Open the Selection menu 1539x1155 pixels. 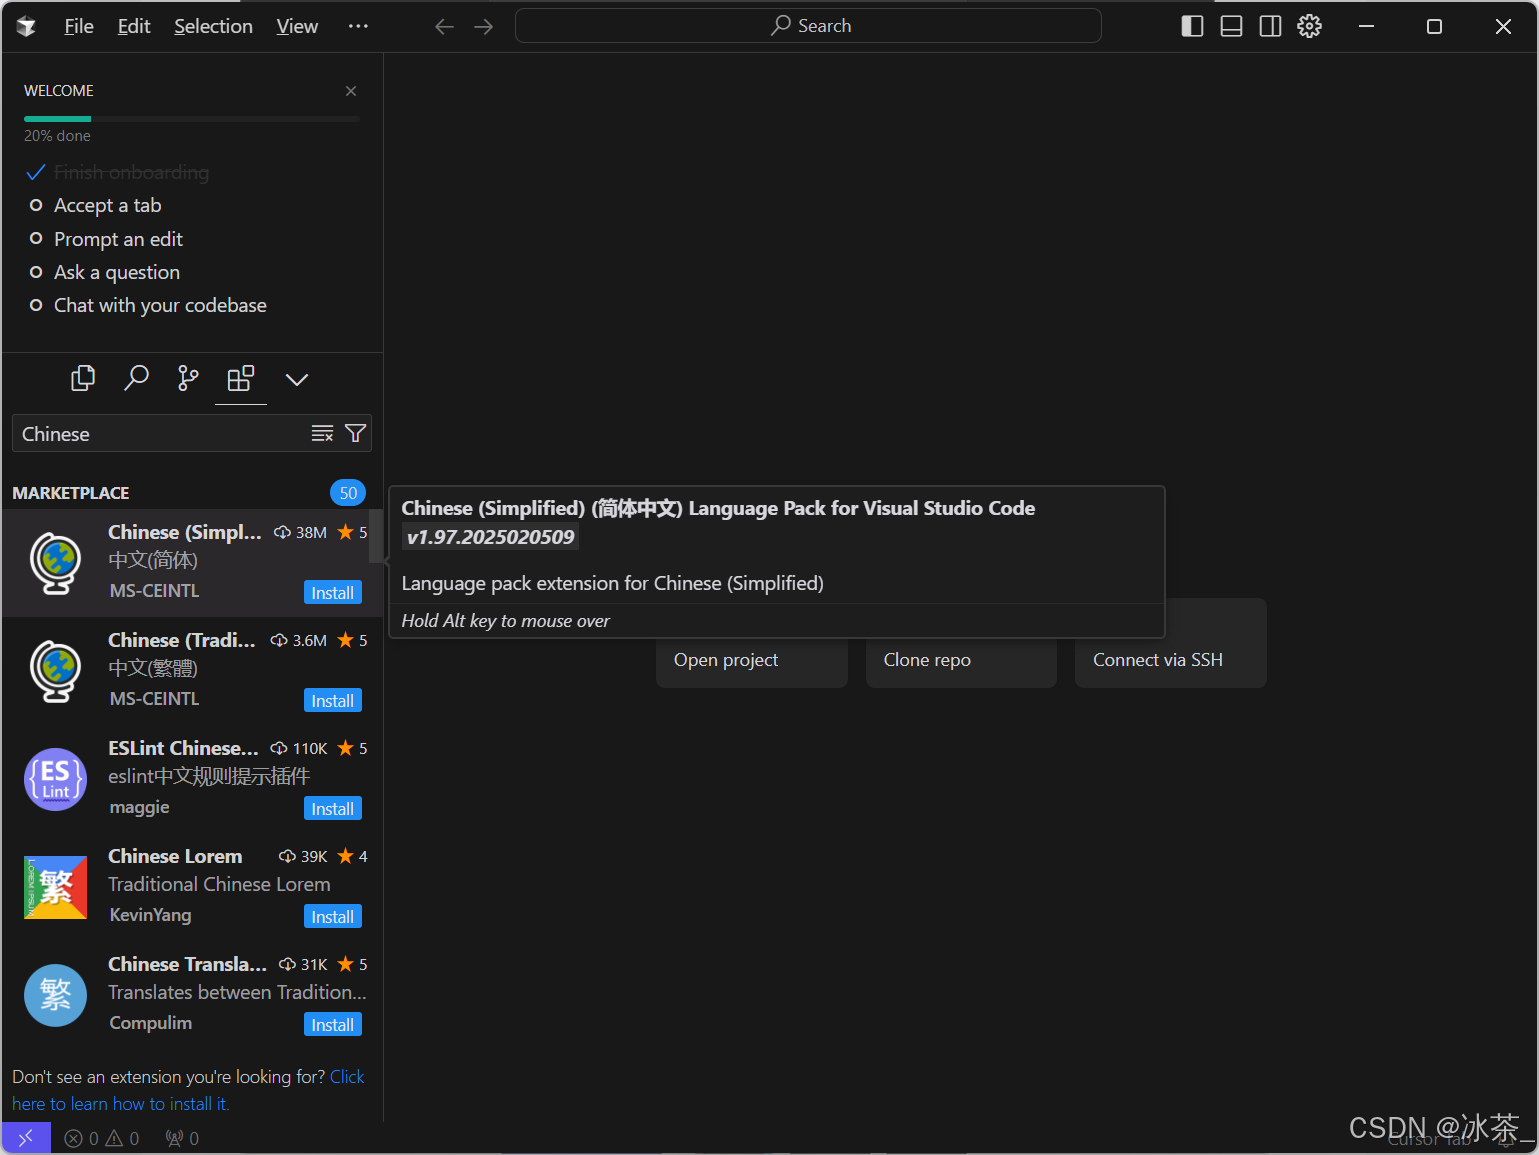click(213, 26)
